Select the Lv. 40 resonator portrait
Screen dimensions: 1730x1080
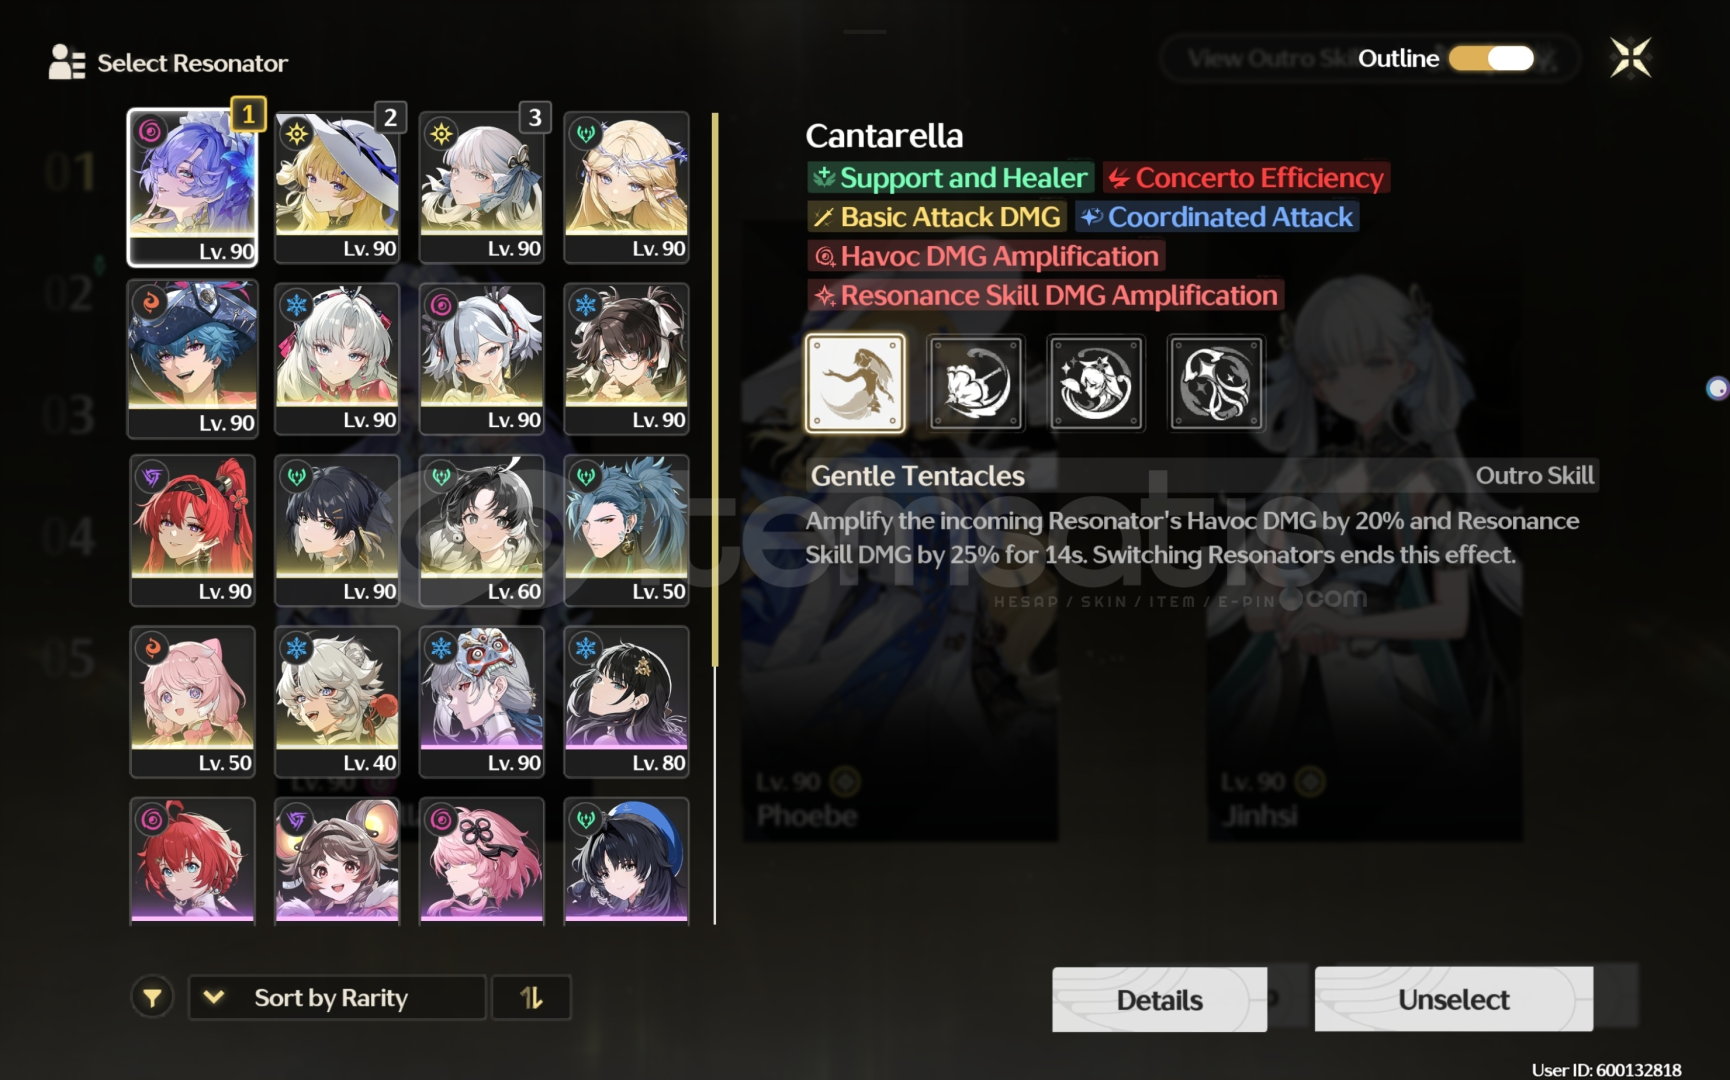click(337, 702)
